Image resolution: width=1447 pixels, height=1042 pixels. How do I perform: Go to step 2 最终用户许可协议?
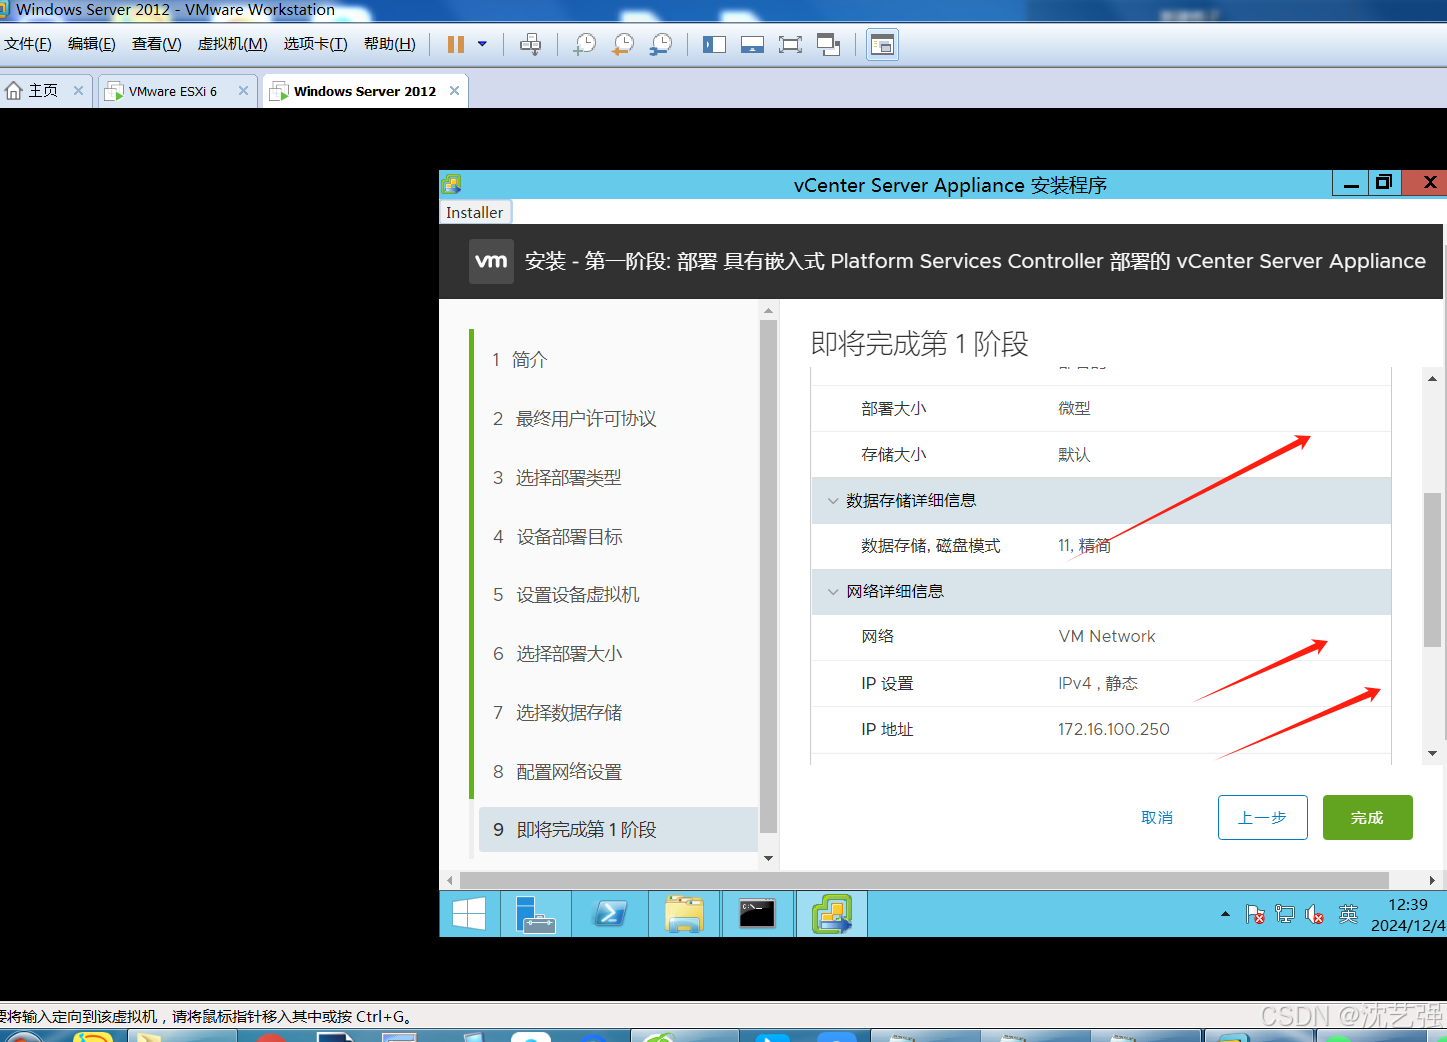coord(575,419)
